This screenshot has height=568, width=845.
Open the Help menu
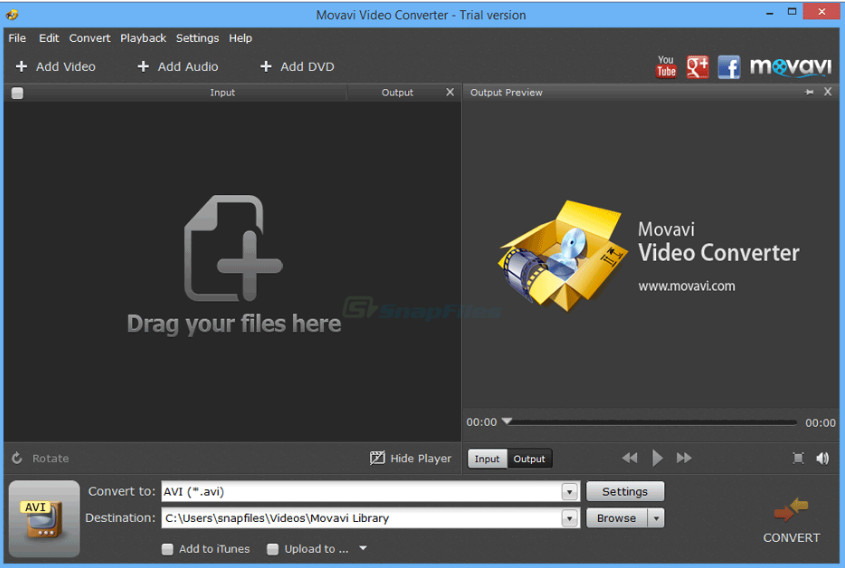(240, 38)
